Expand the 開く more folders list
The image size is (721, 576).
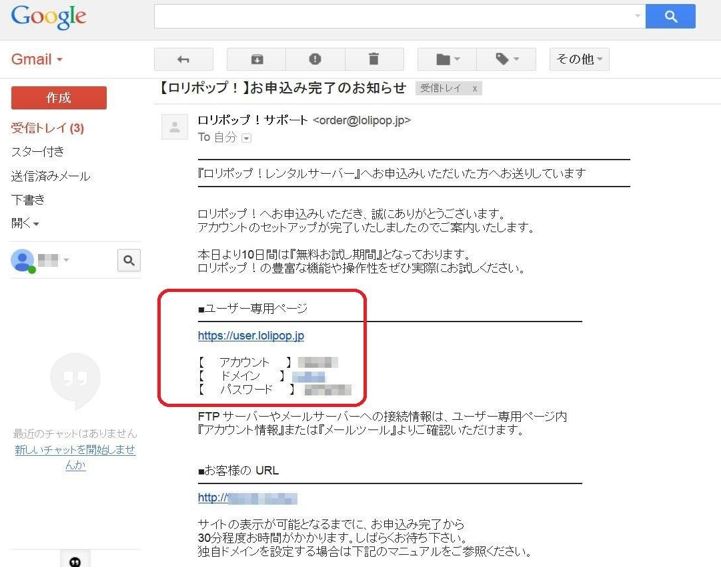click(25, 224)
